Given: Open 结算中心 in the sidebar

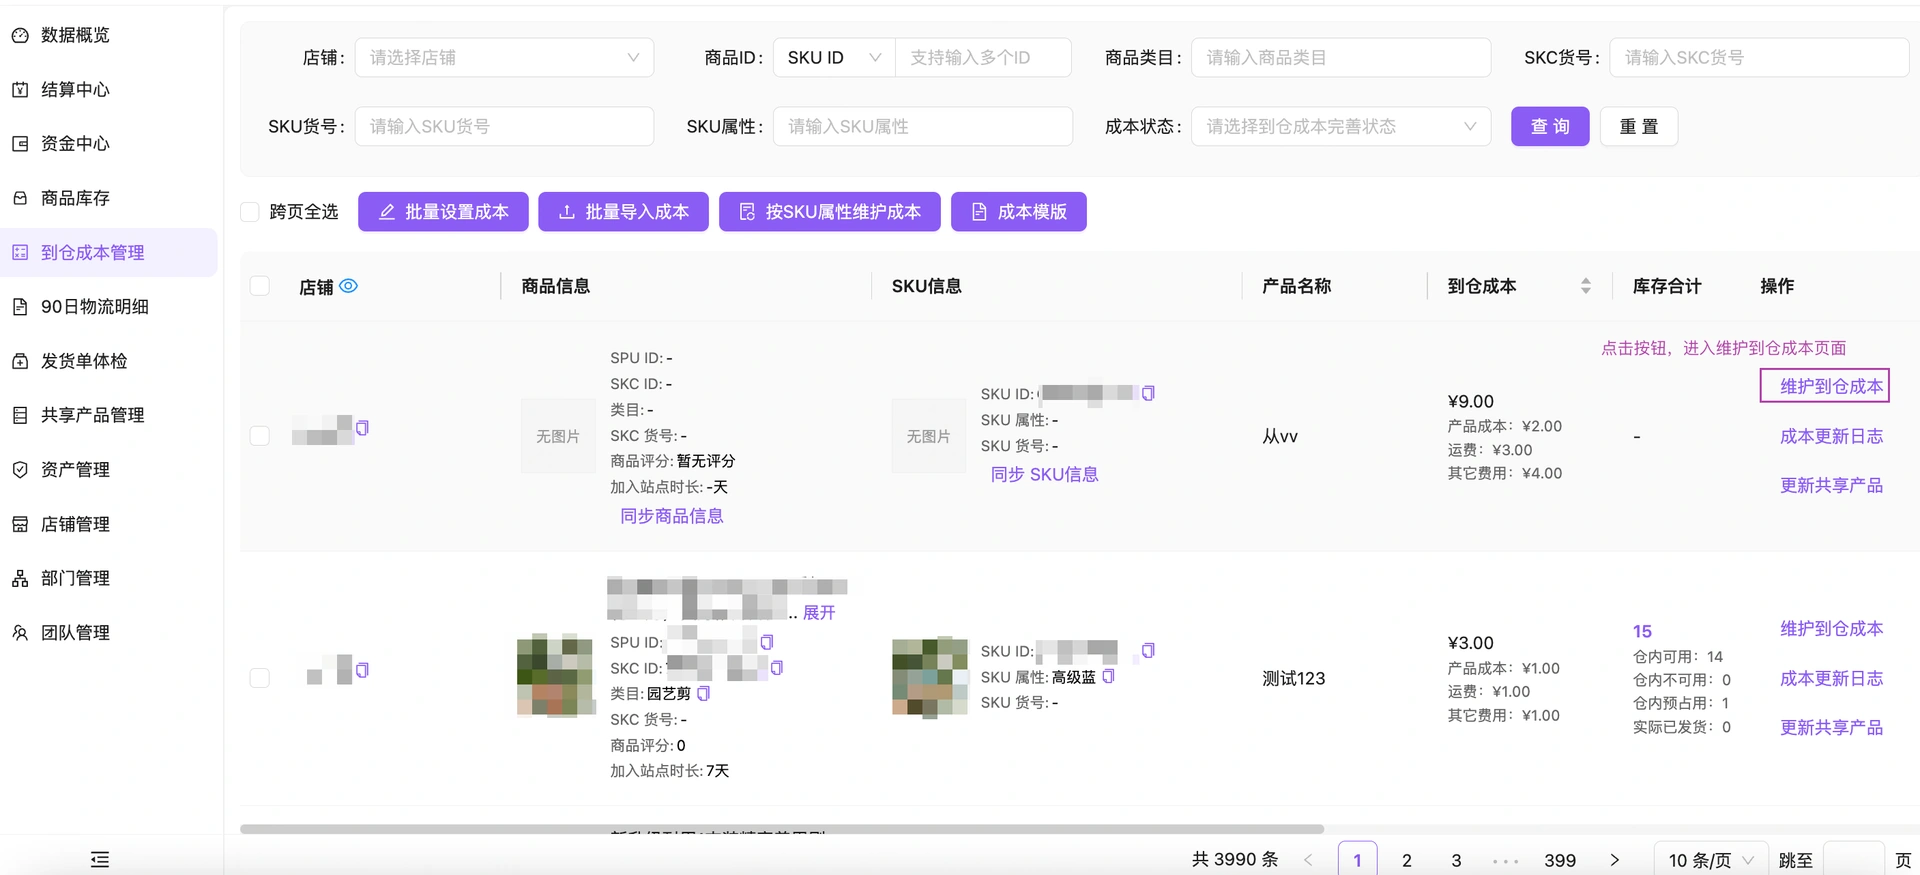Looking at the screenshot, I should coord(75,89).
